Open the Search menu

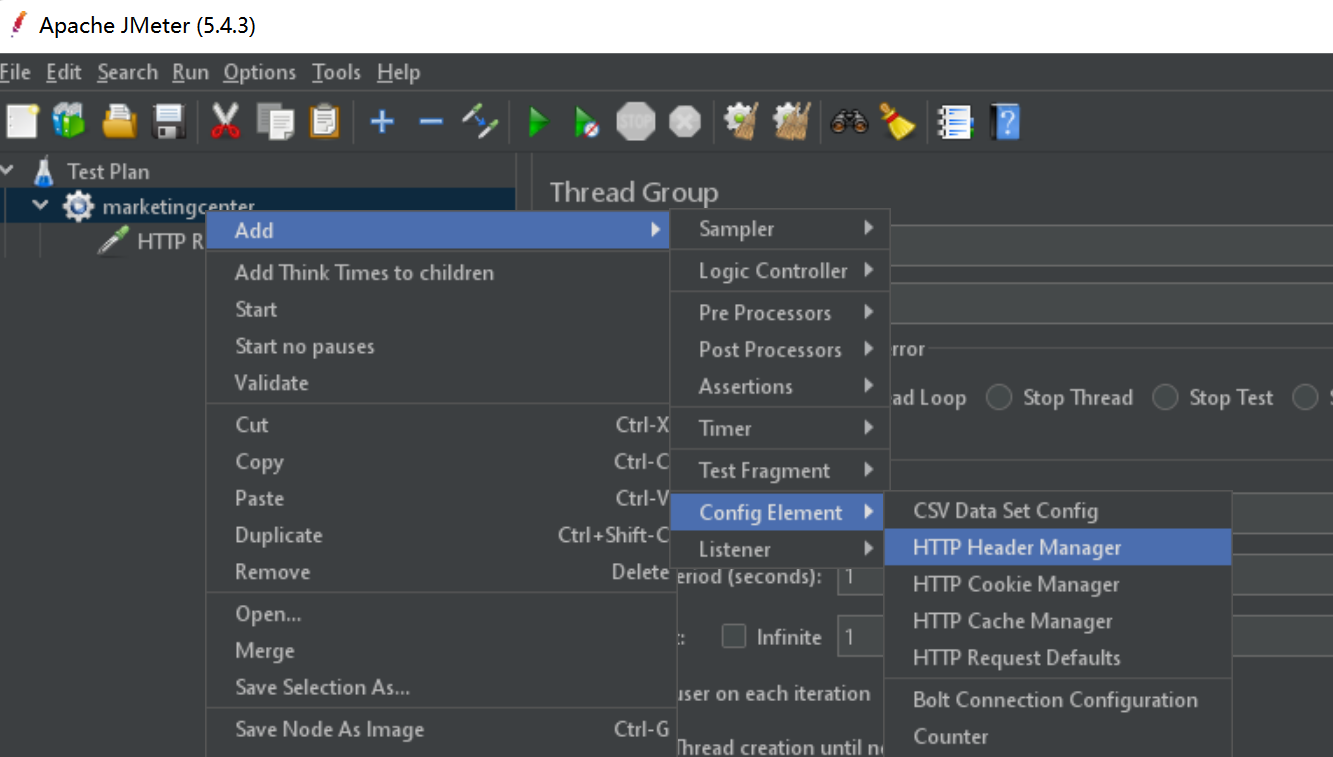coord(128,72)
